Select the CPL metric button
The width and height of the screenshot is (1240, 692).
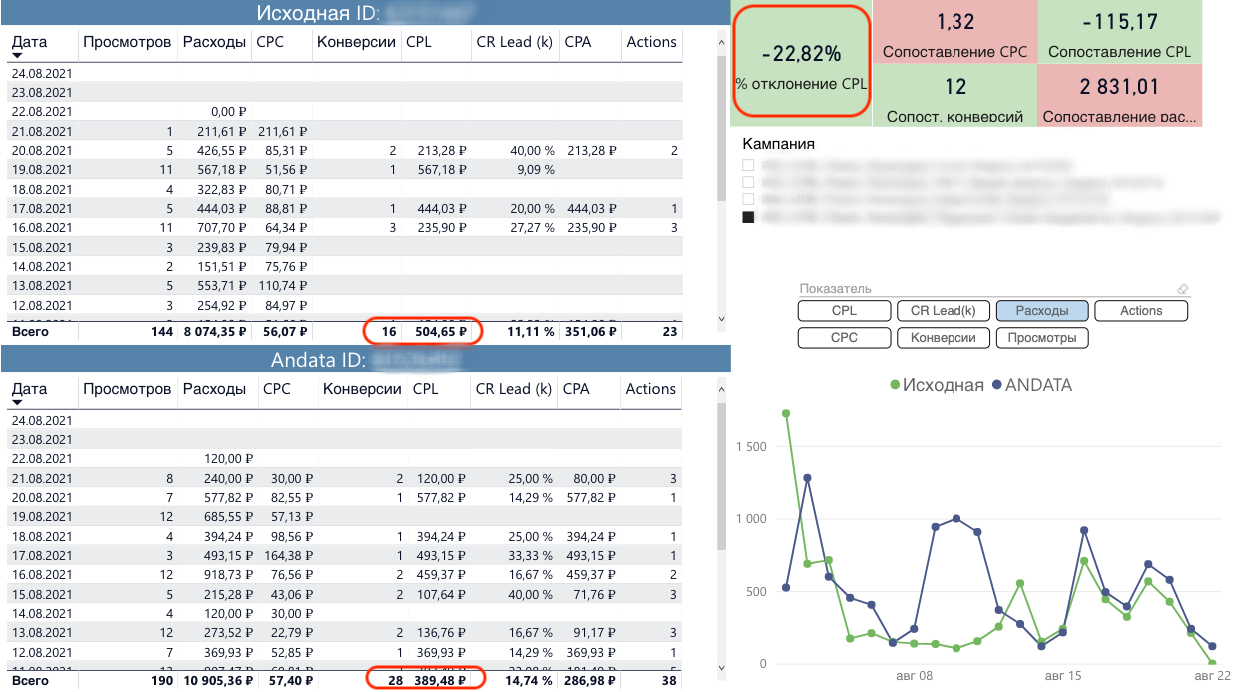click(844, 311)
